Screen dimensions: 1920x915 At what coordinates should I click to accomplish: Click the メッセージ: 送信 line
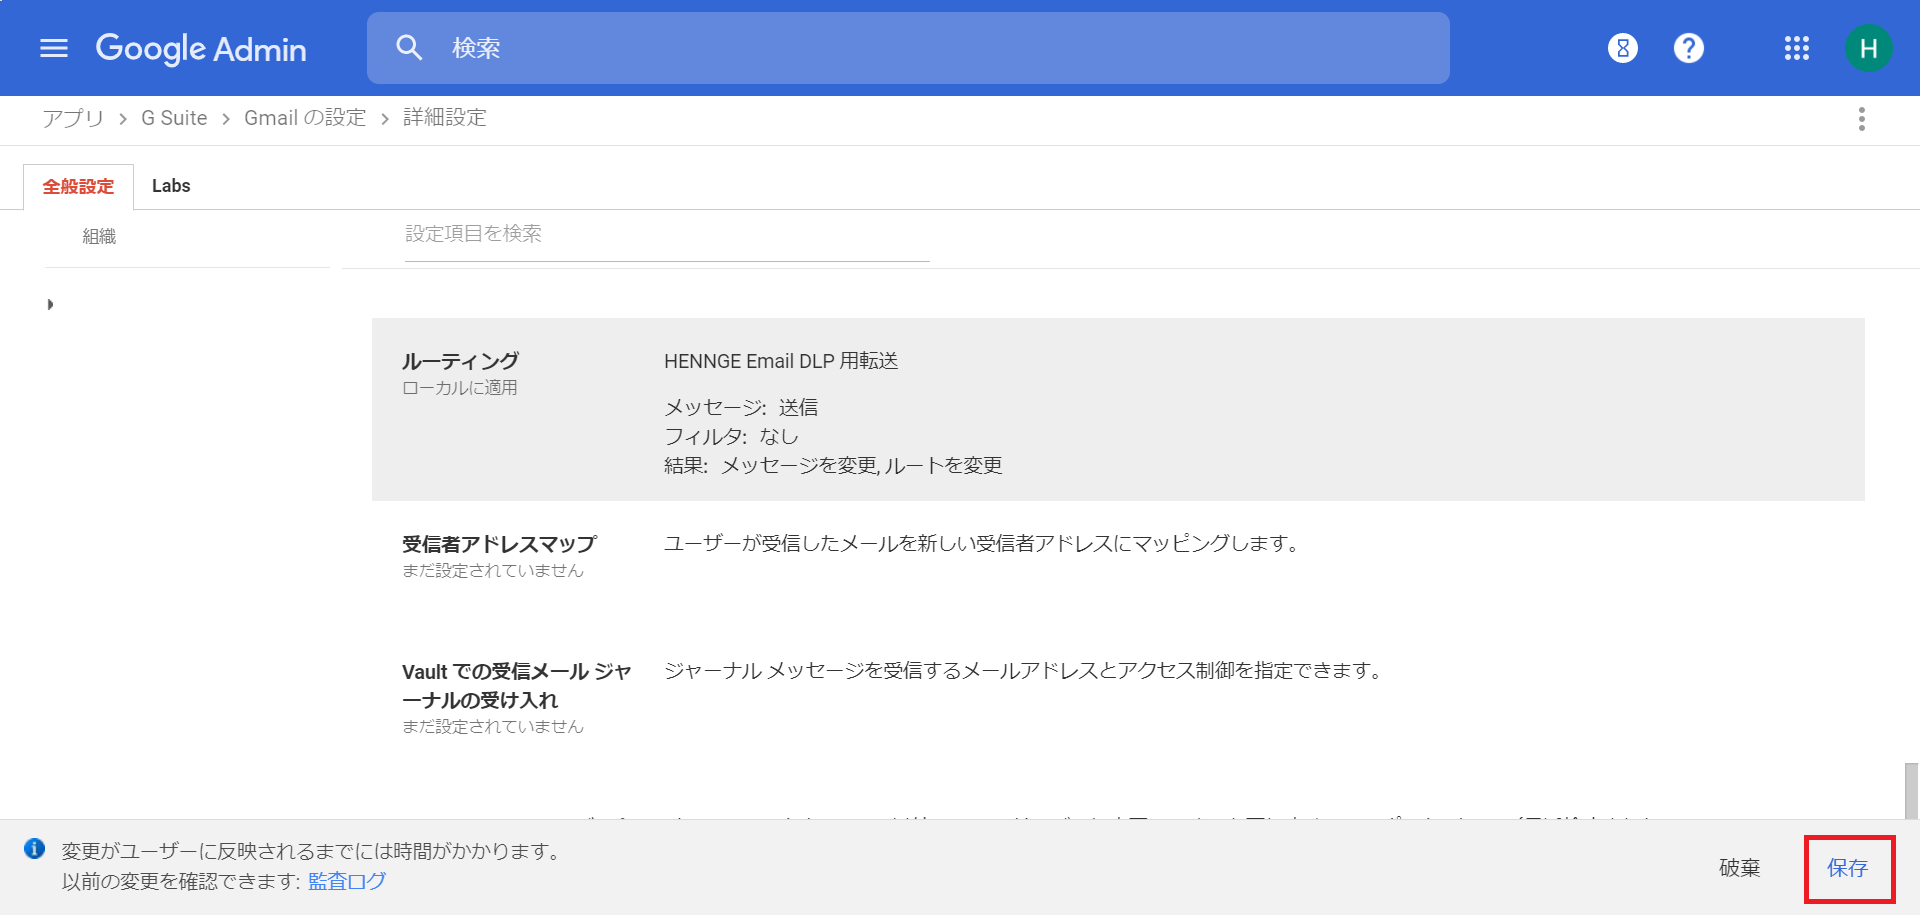pyautogui.click(x=741, y=407)
